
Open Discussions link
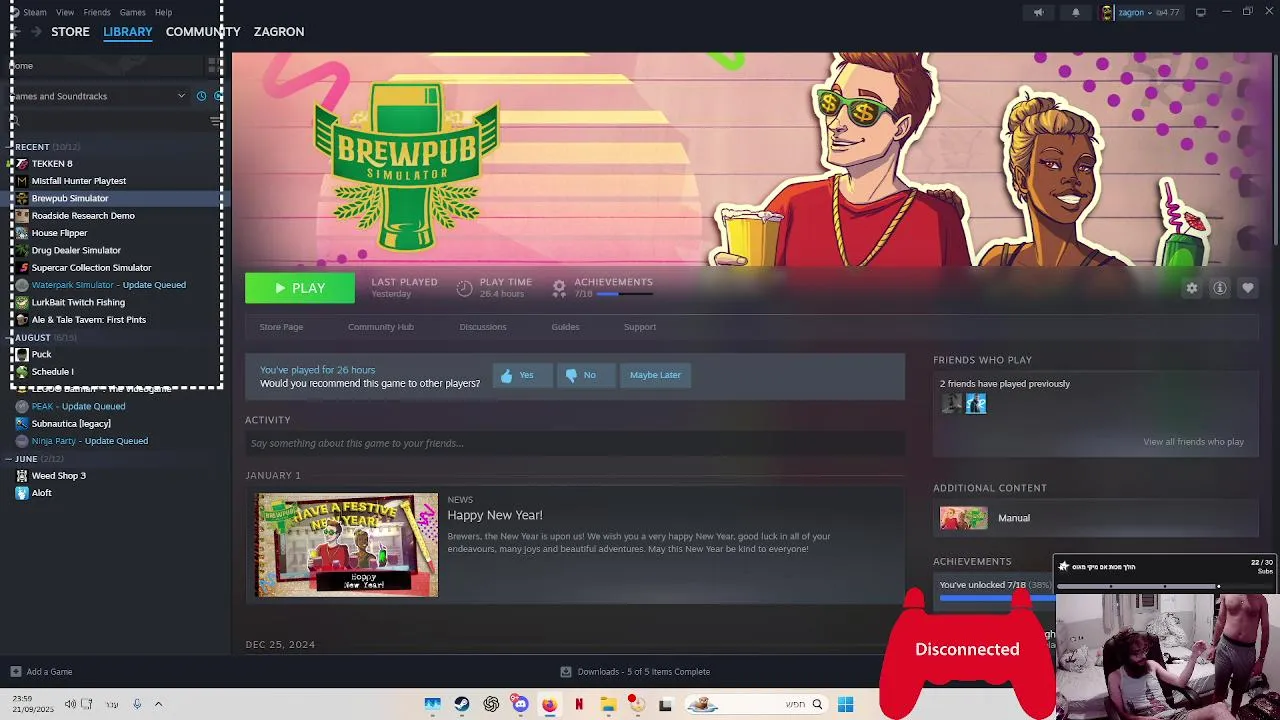pos(483,327)
